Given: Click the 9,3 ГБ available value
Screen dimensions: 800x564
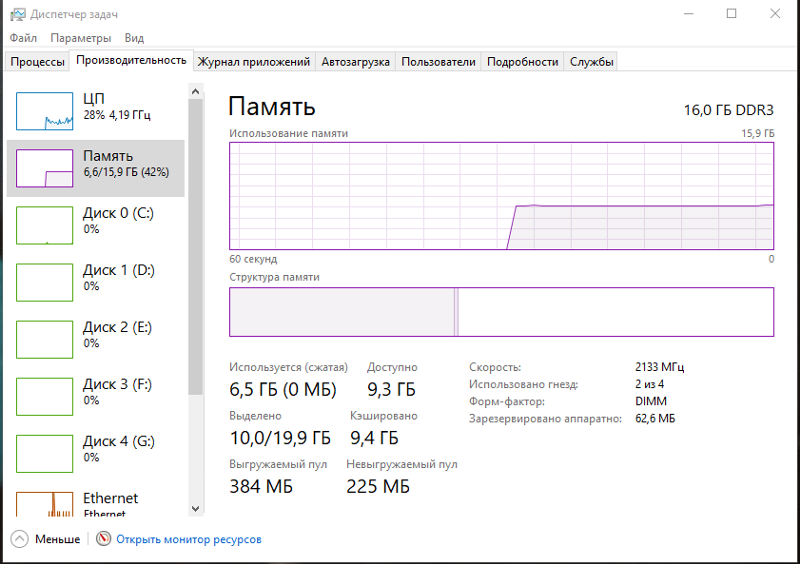Looking at the screenshot, I should (391, 389).
